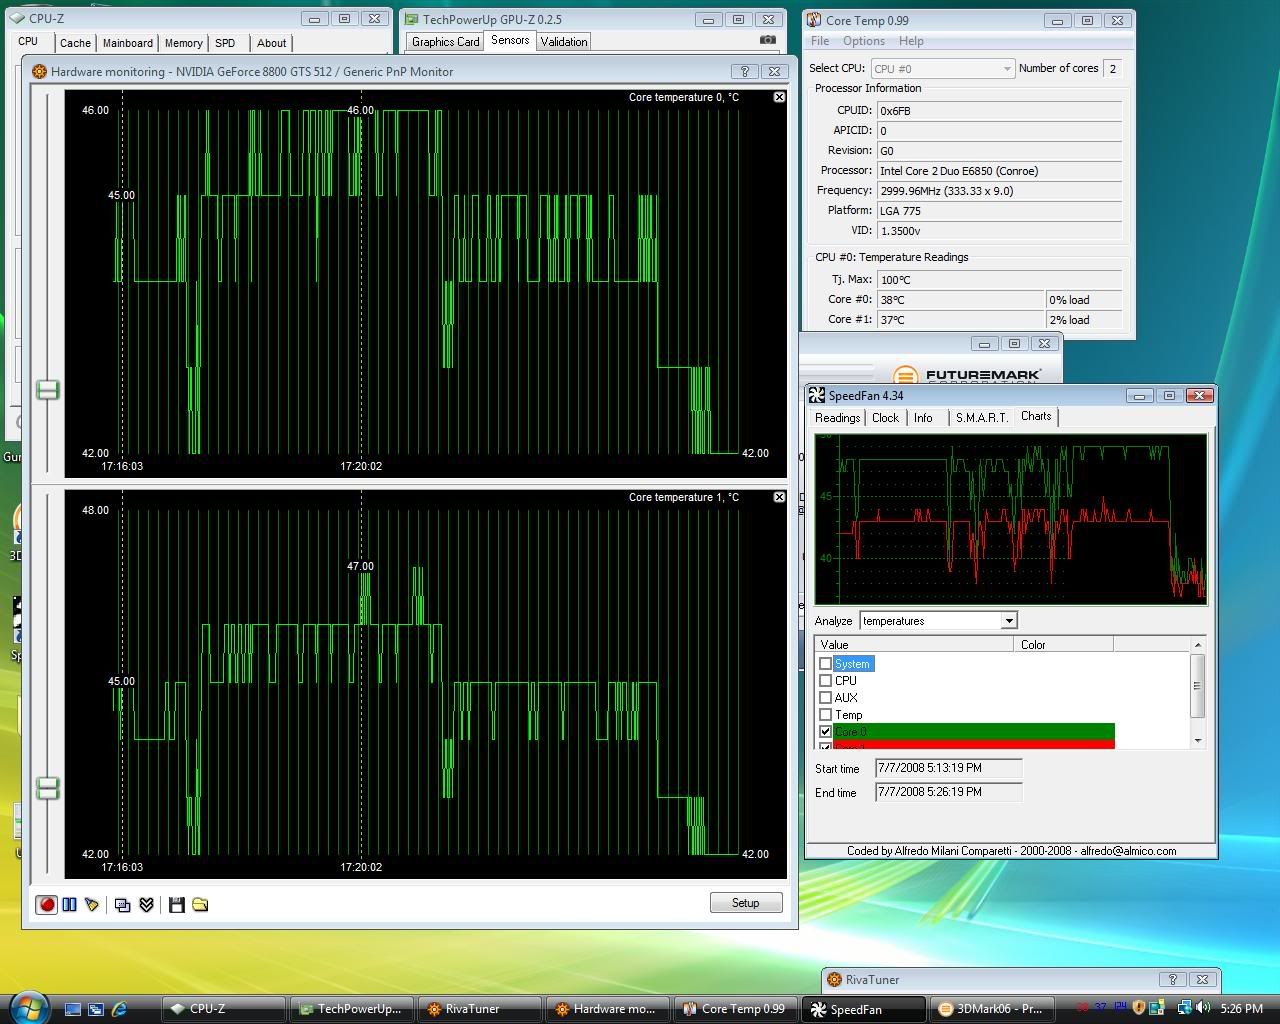The width and height of the screenshot is (1280, 1024).
Task: Check the AUX checkbox in SpeedFan charts
Action: [825, 698]
